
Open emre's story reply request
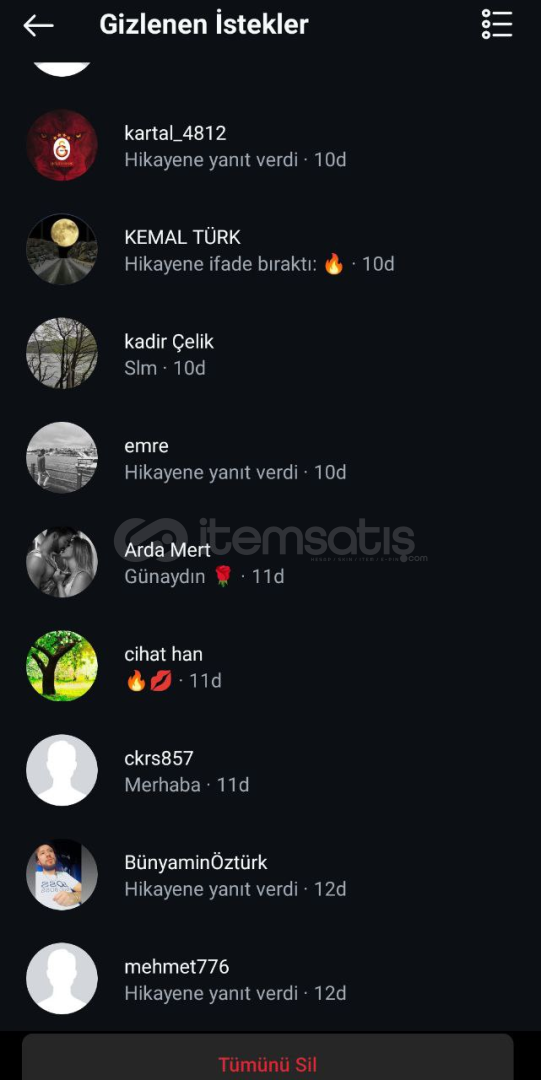point(270,457)
